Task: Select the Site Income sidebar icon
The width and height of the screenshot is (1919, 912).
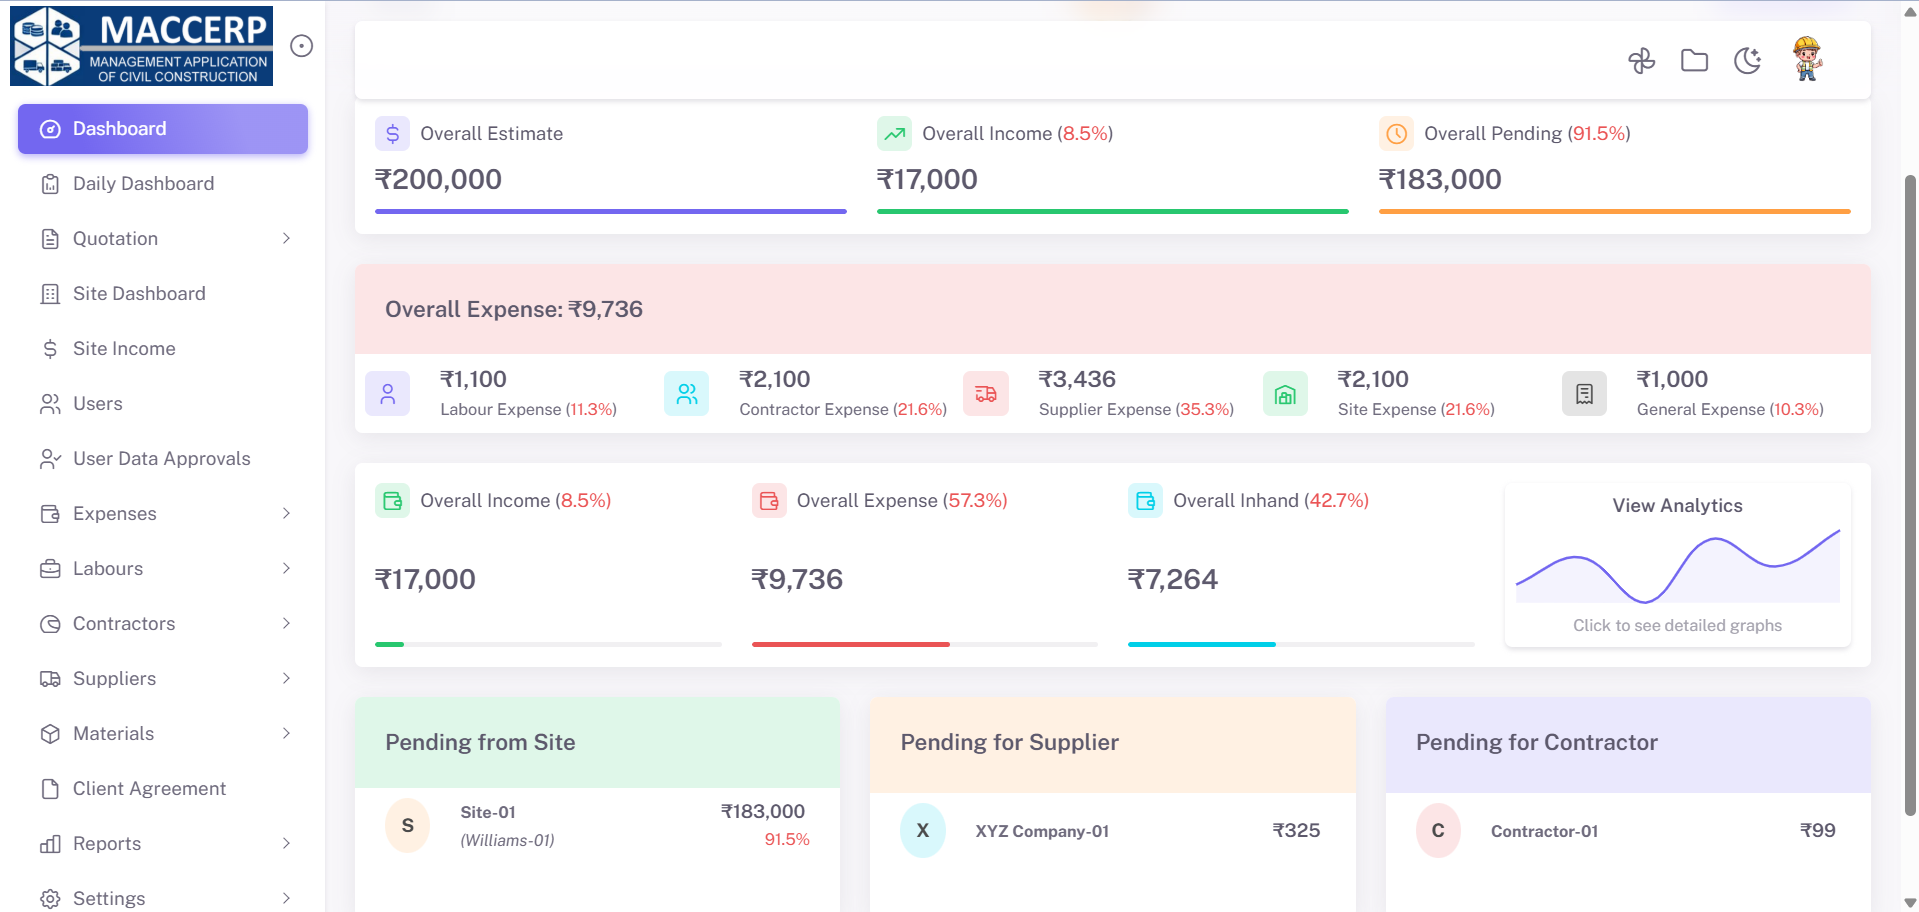Action: click(50, 348)
